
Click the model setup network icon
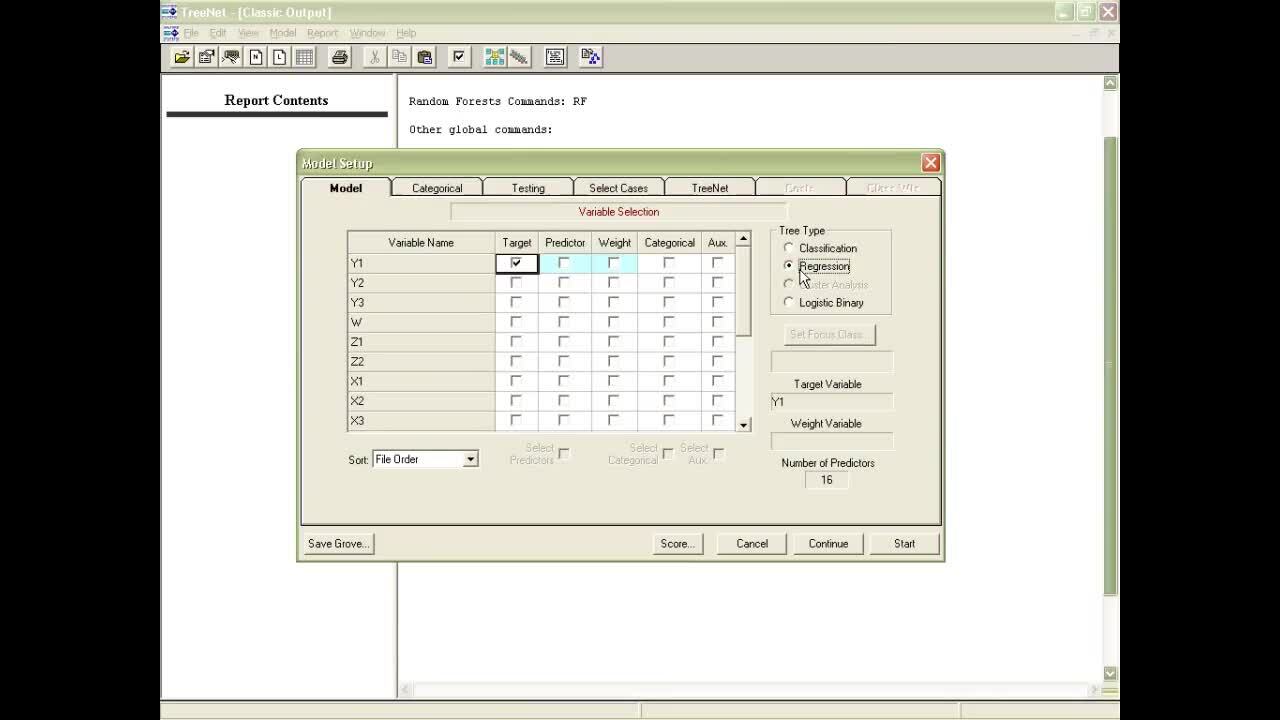494,57
